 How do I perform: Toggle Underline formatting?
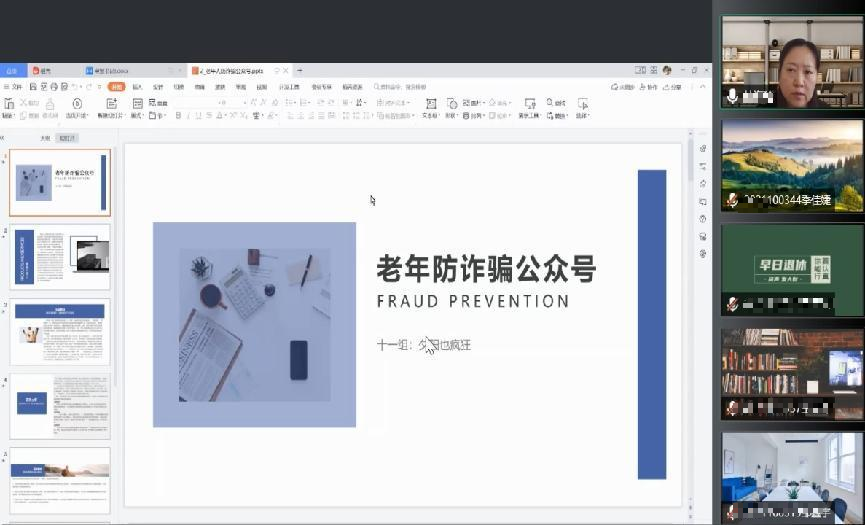199,116
